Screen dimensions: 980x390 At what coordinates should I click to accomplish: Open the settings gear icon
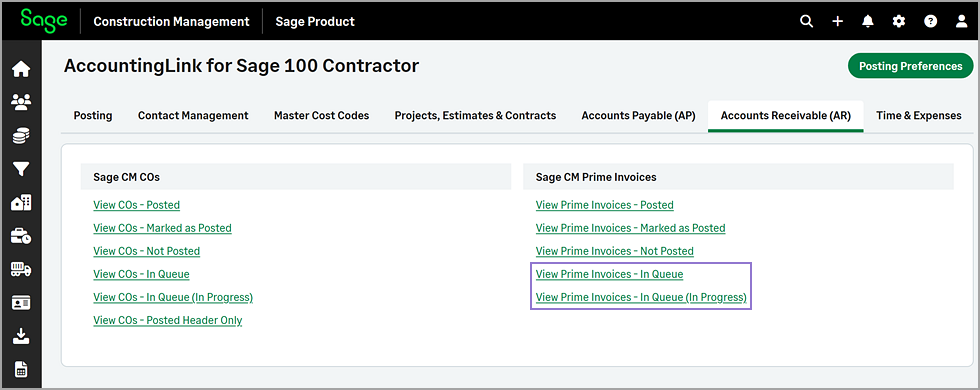pos(899,21)
